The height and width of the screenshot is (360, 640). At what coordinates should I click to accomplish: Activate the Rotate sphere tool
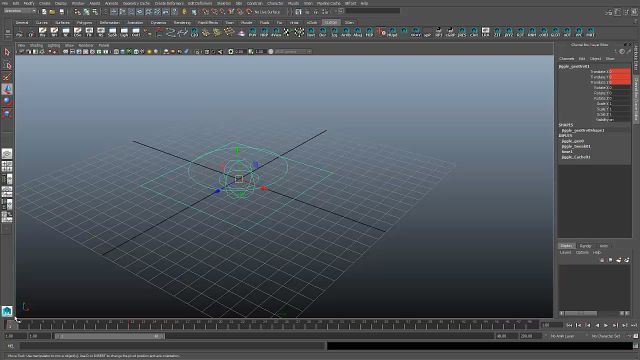[7, 101]
